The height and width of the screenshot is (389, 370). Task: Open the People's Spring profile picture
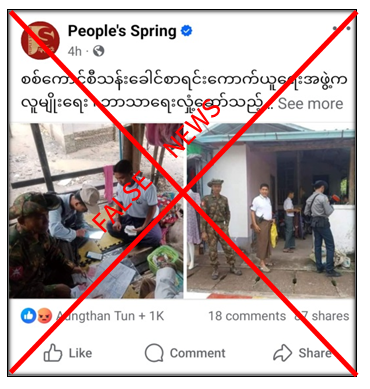tap(40, 40)
